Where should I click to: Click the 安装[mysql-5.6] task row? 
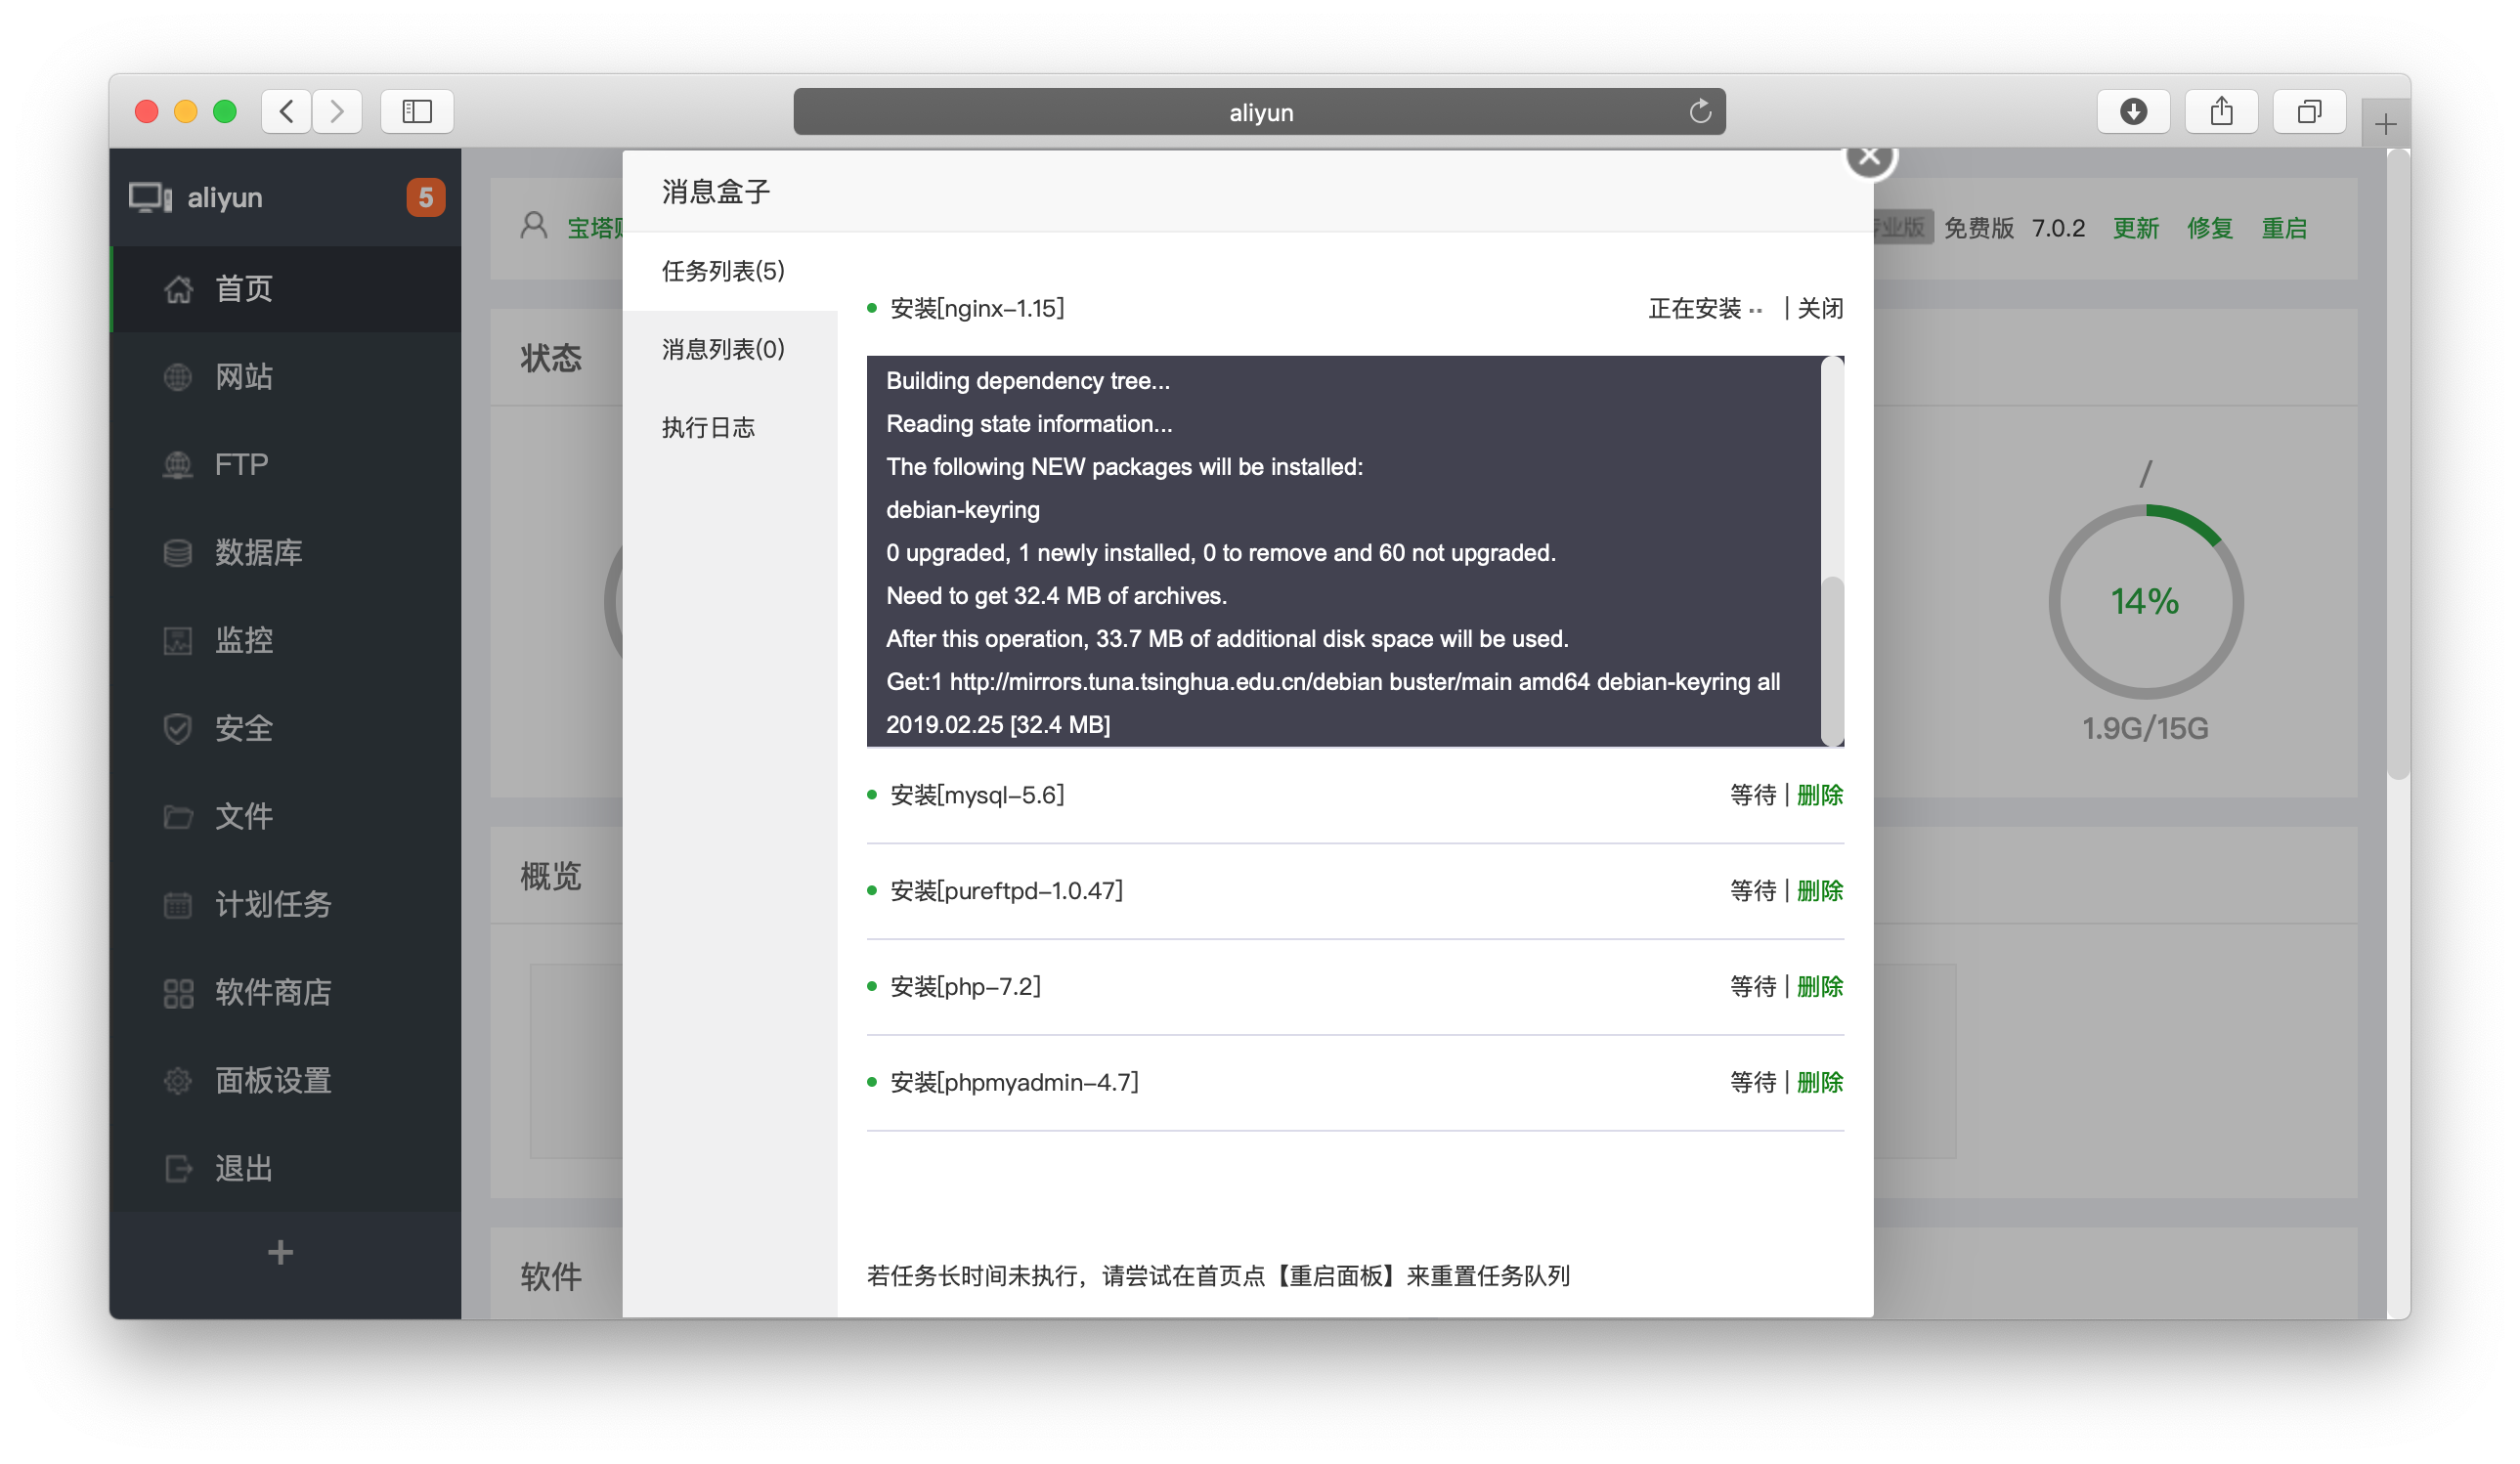[x=1355, y=796]
